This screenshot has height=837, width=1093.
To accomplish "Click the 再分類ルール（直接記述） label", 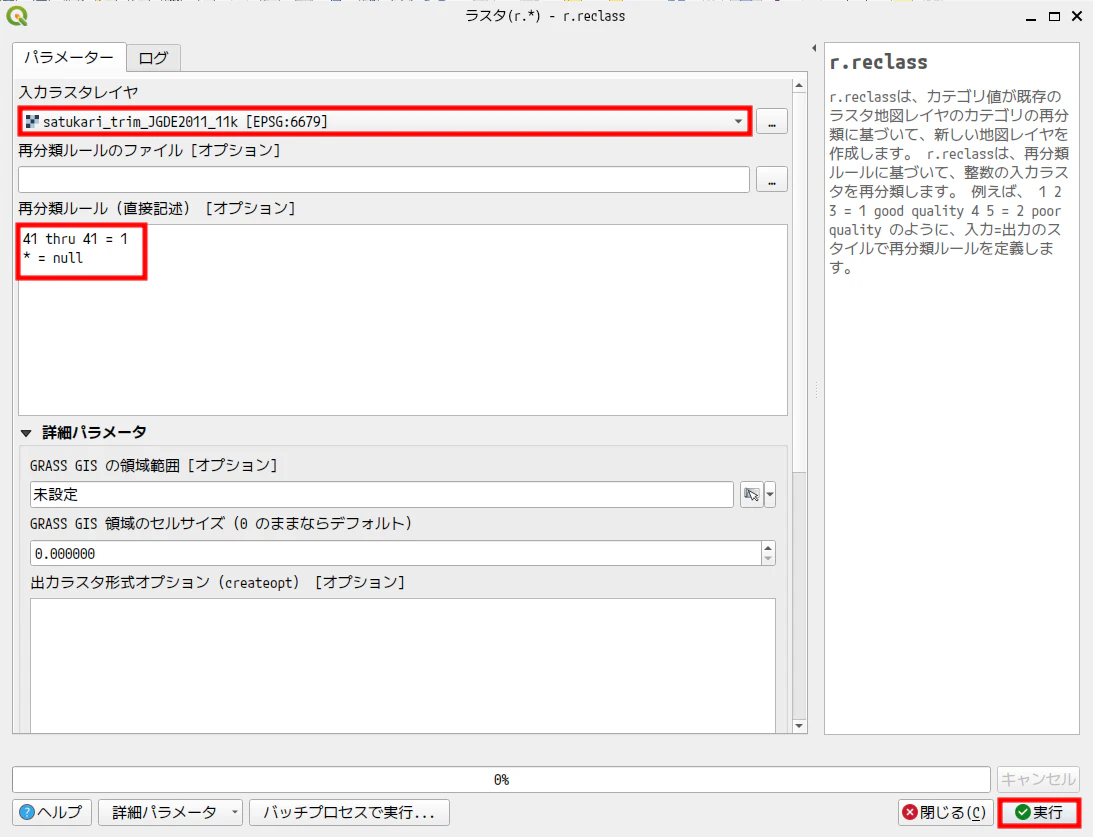I will 156,208.
